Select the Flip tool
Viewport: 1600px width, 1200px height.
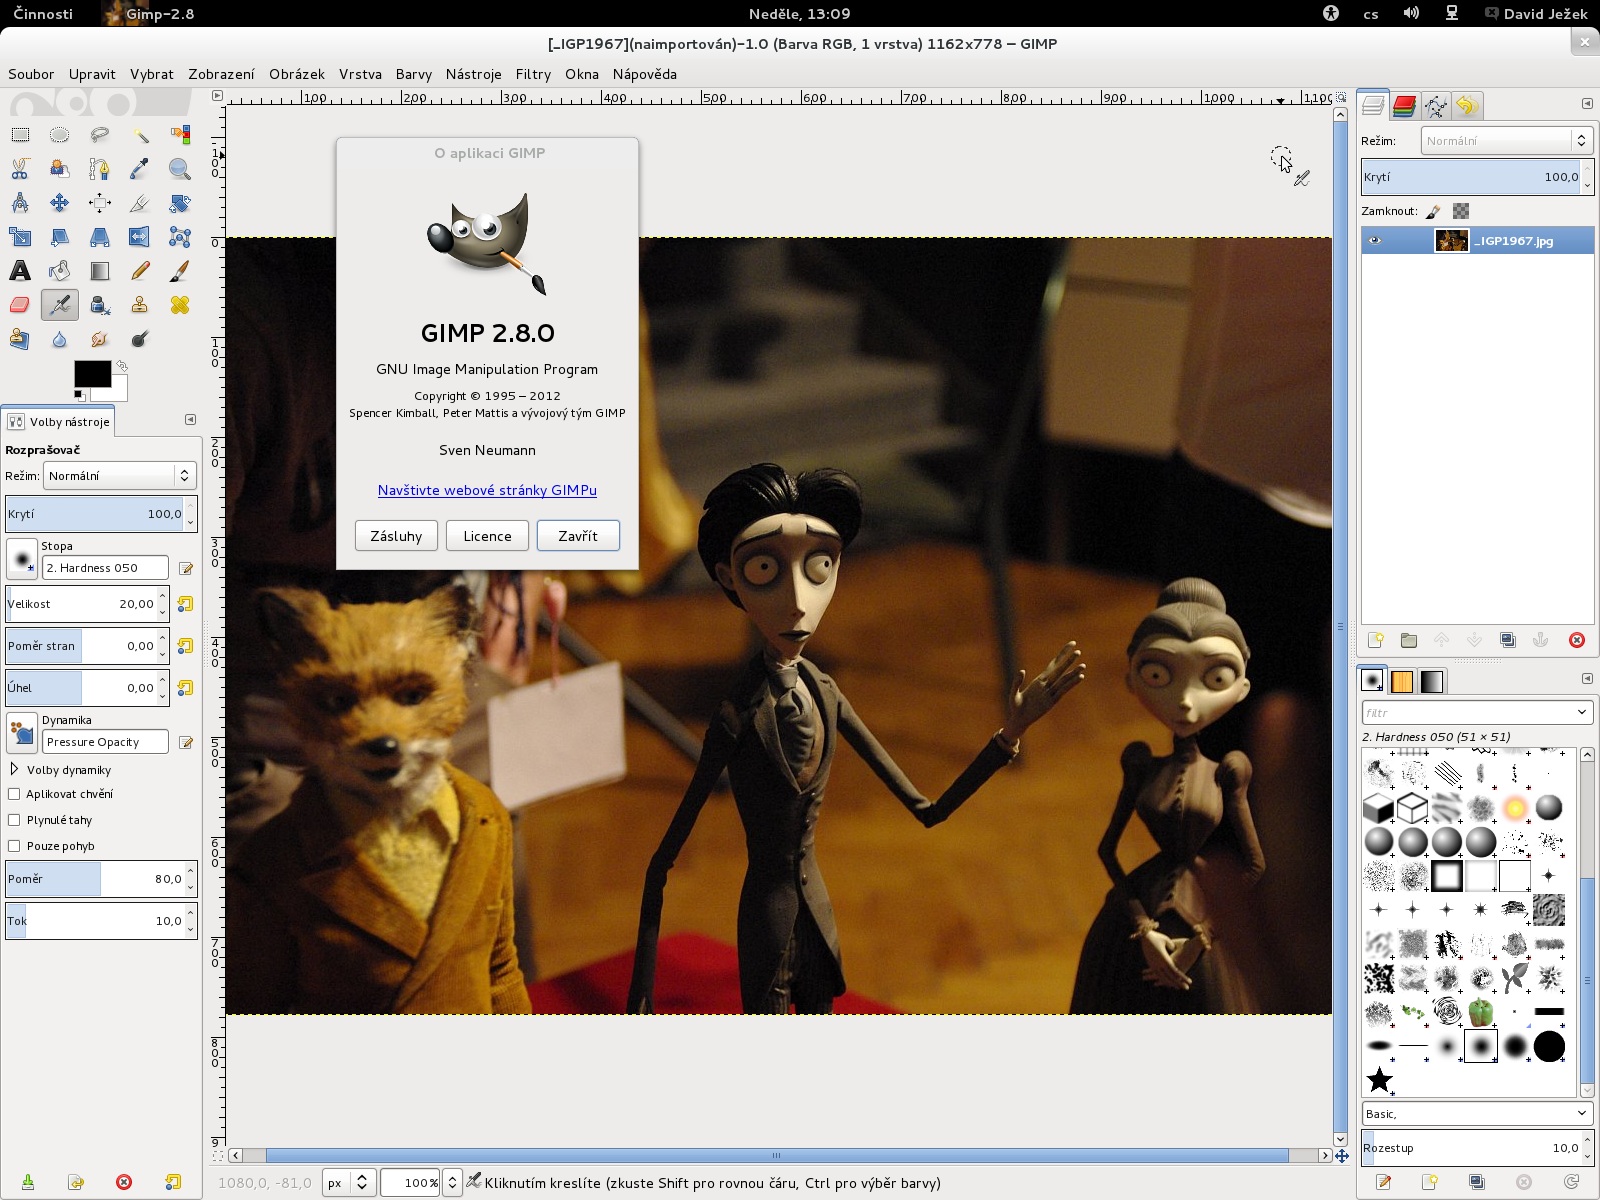pos(140,237)
